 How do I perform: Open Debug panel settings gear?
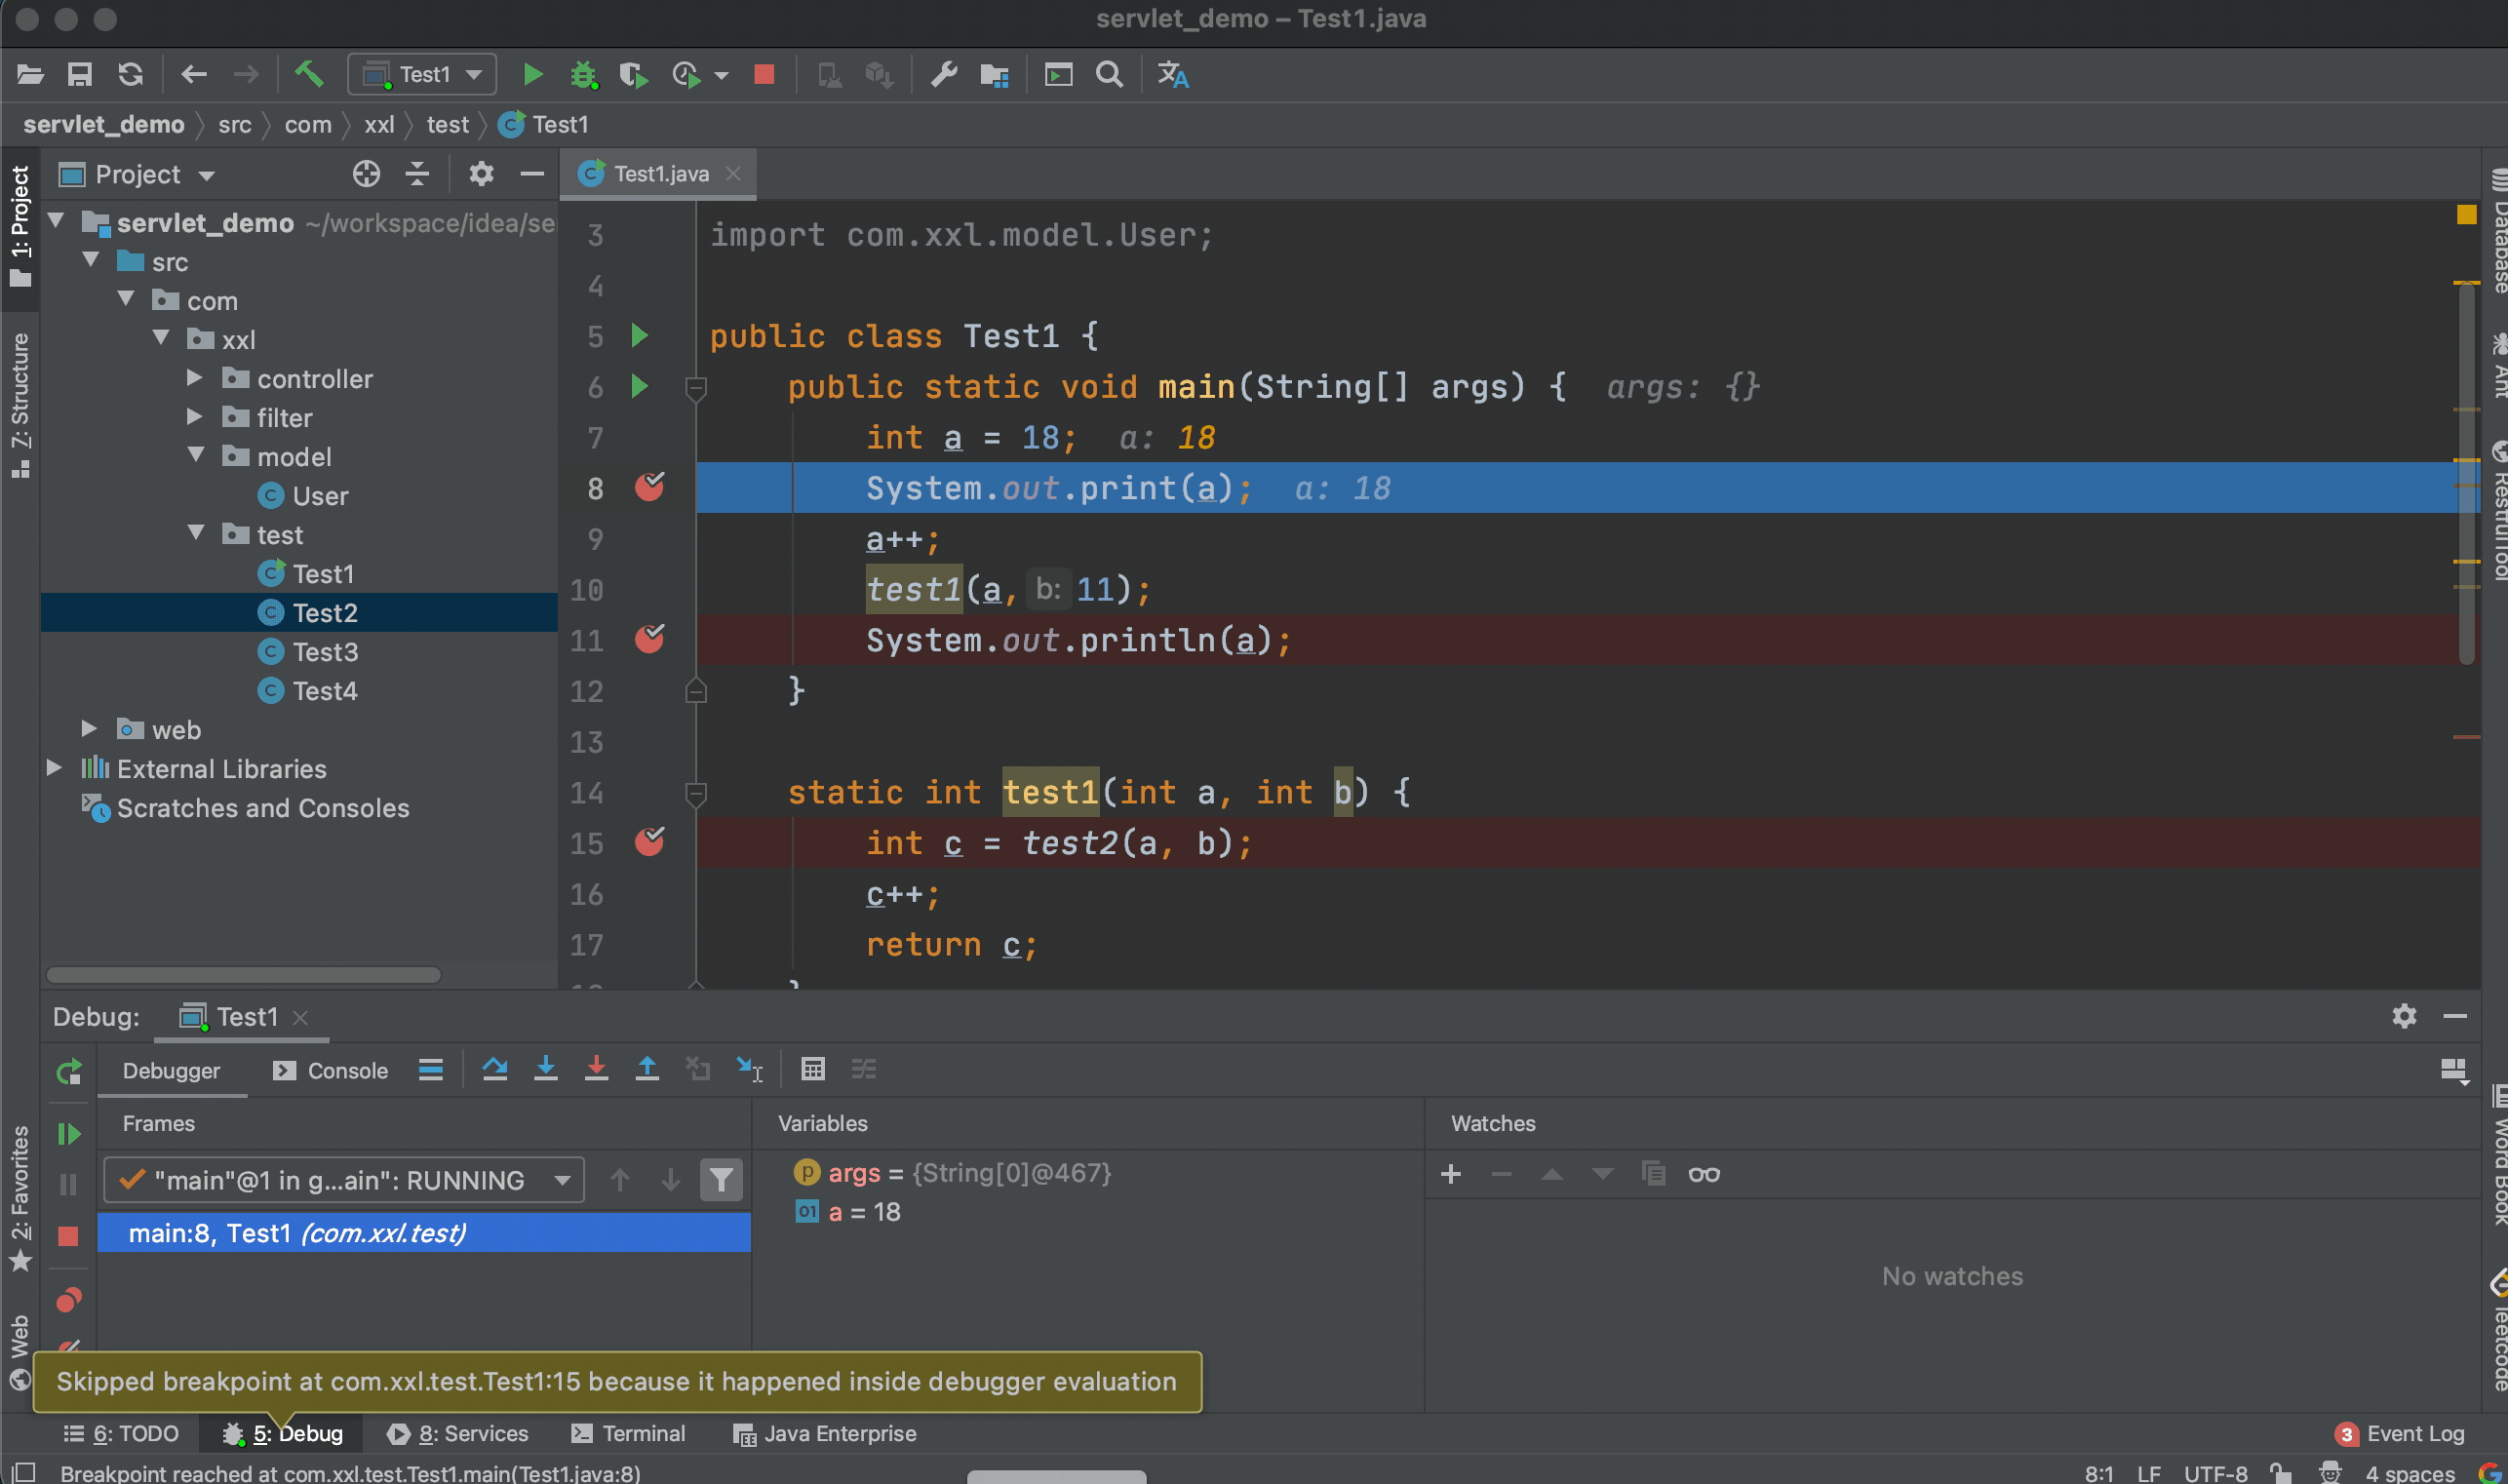2404,1017
